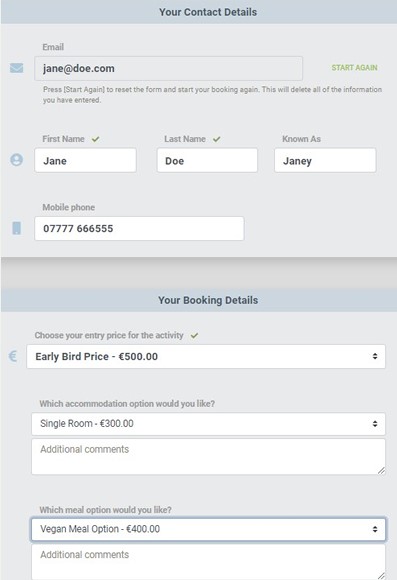The image size is (397, 580).
Task: Click the Your Booking Details header
Action: tap(208, 300)
